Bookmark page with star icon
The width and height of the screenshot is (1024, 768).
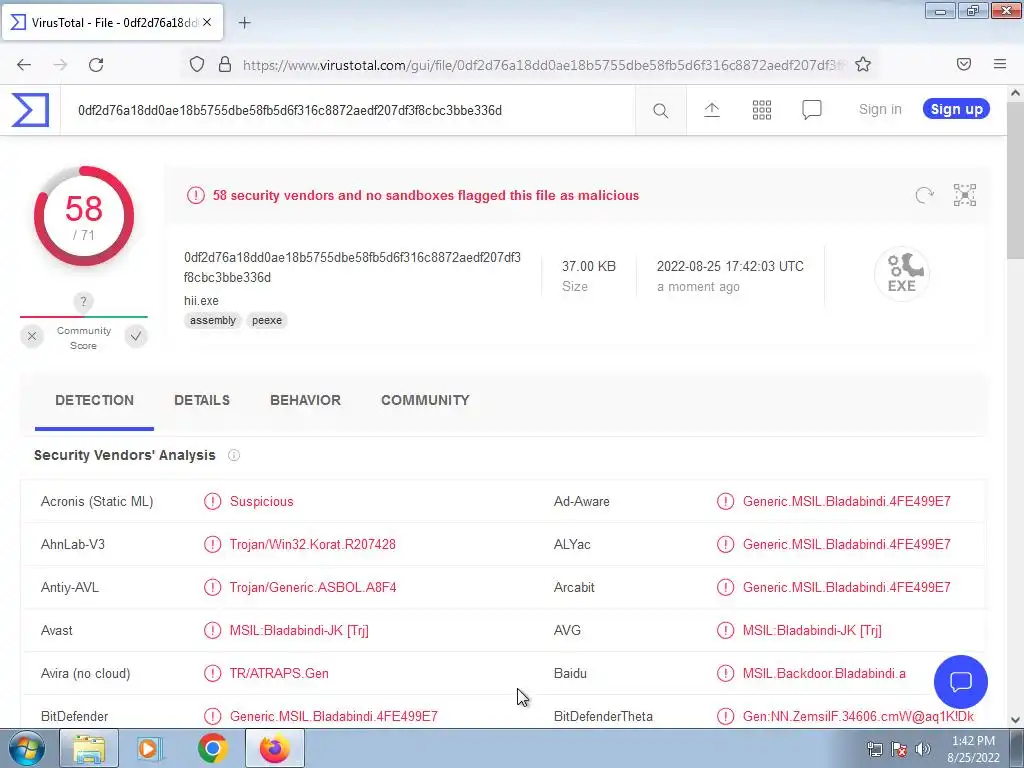[863, 64]
